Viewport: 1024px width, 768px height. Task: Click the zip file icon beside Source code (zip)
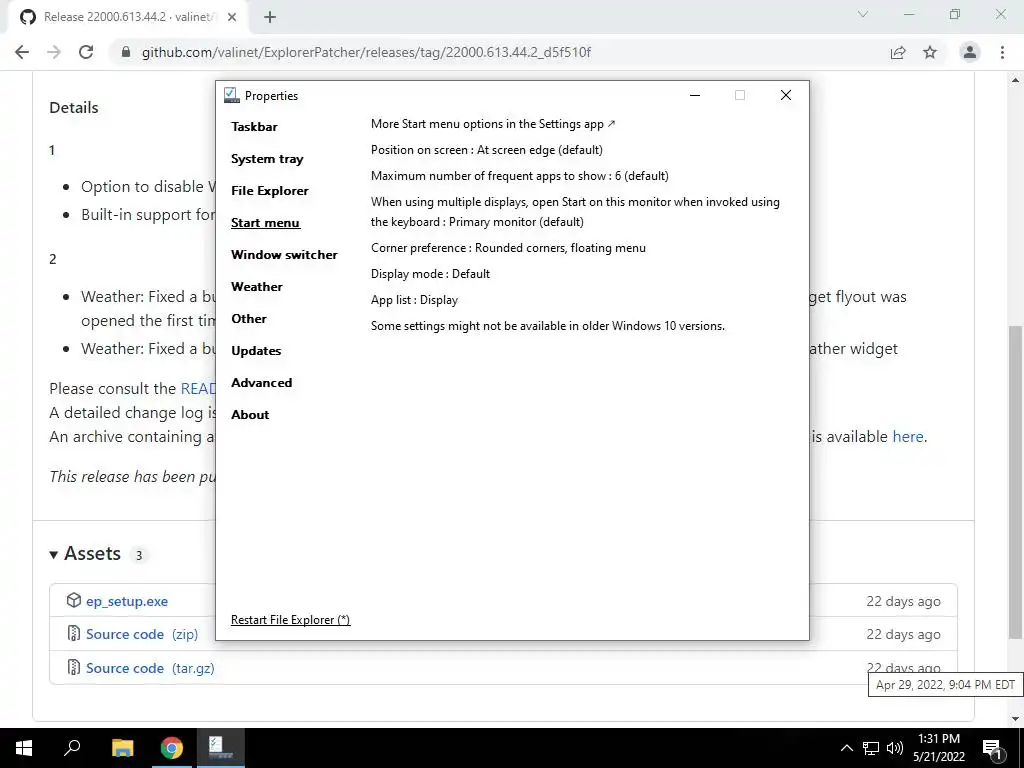[74, 633]
